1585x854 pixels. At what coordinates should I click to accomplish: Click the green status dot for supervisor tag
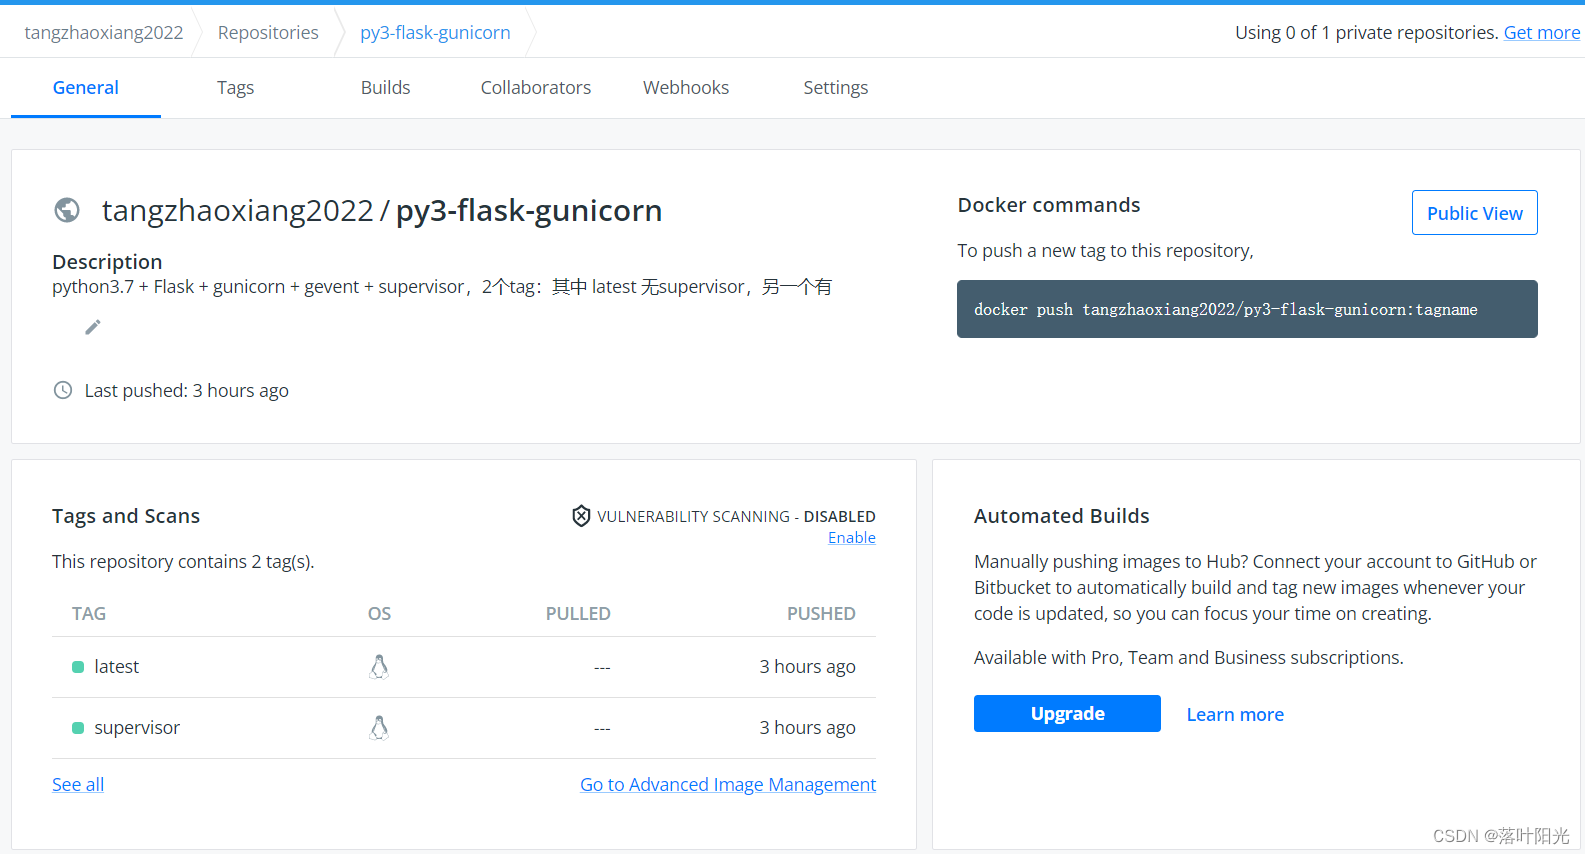(78, 728)
